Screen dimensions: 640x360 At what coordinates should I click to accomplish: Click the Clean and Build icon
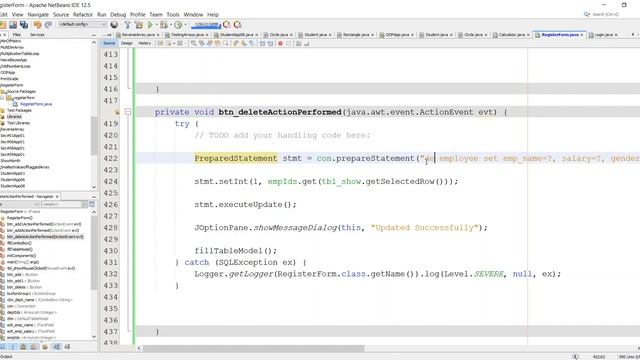tap(139, 25)
